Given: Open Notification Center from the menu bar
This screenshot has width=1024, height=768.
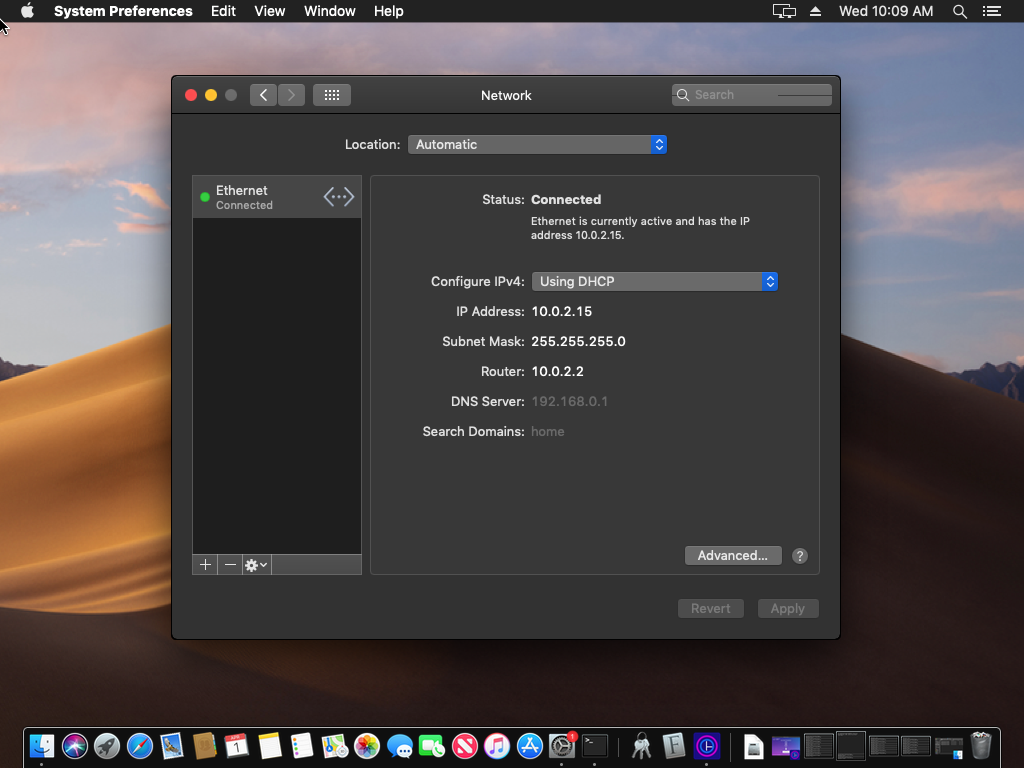Looking at the screenshot, I should click(991, 11).
